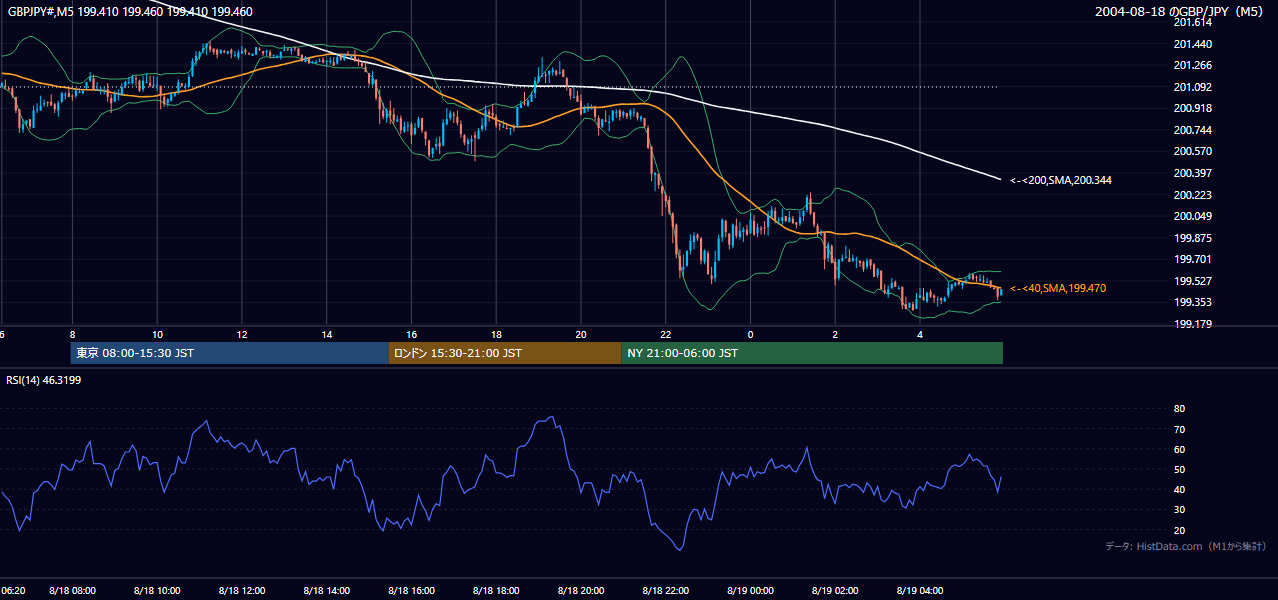Click the 06:20 bottom time label
Image resolution: width=1278 pixels, height=600 pixels.
click(13, 591)
